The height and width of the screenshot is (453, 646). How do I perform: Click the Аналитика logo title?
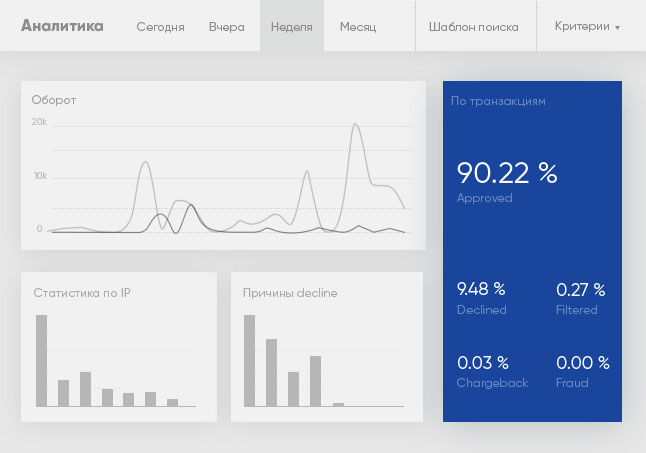tap(62, 26)
